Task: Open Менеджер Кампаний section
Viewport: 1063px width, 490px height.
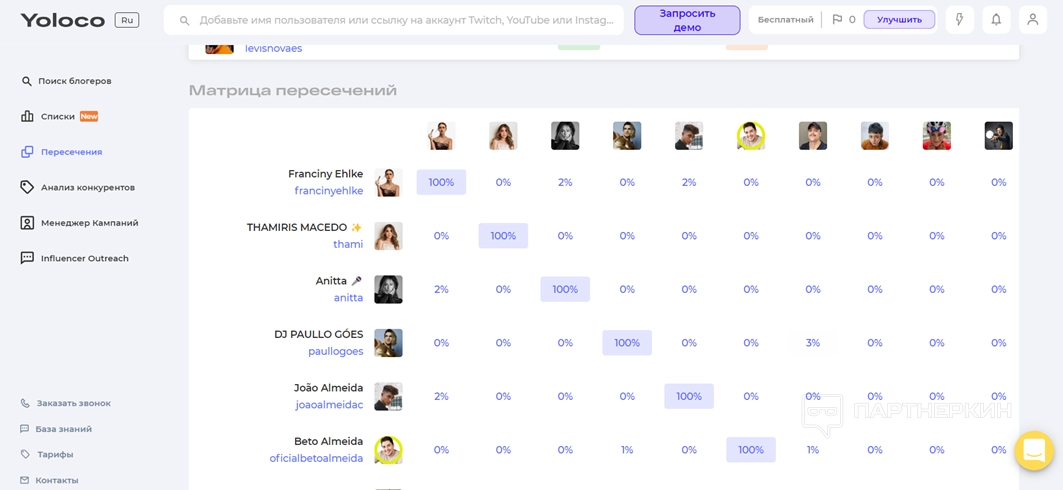Action: [x=89, y=223]
